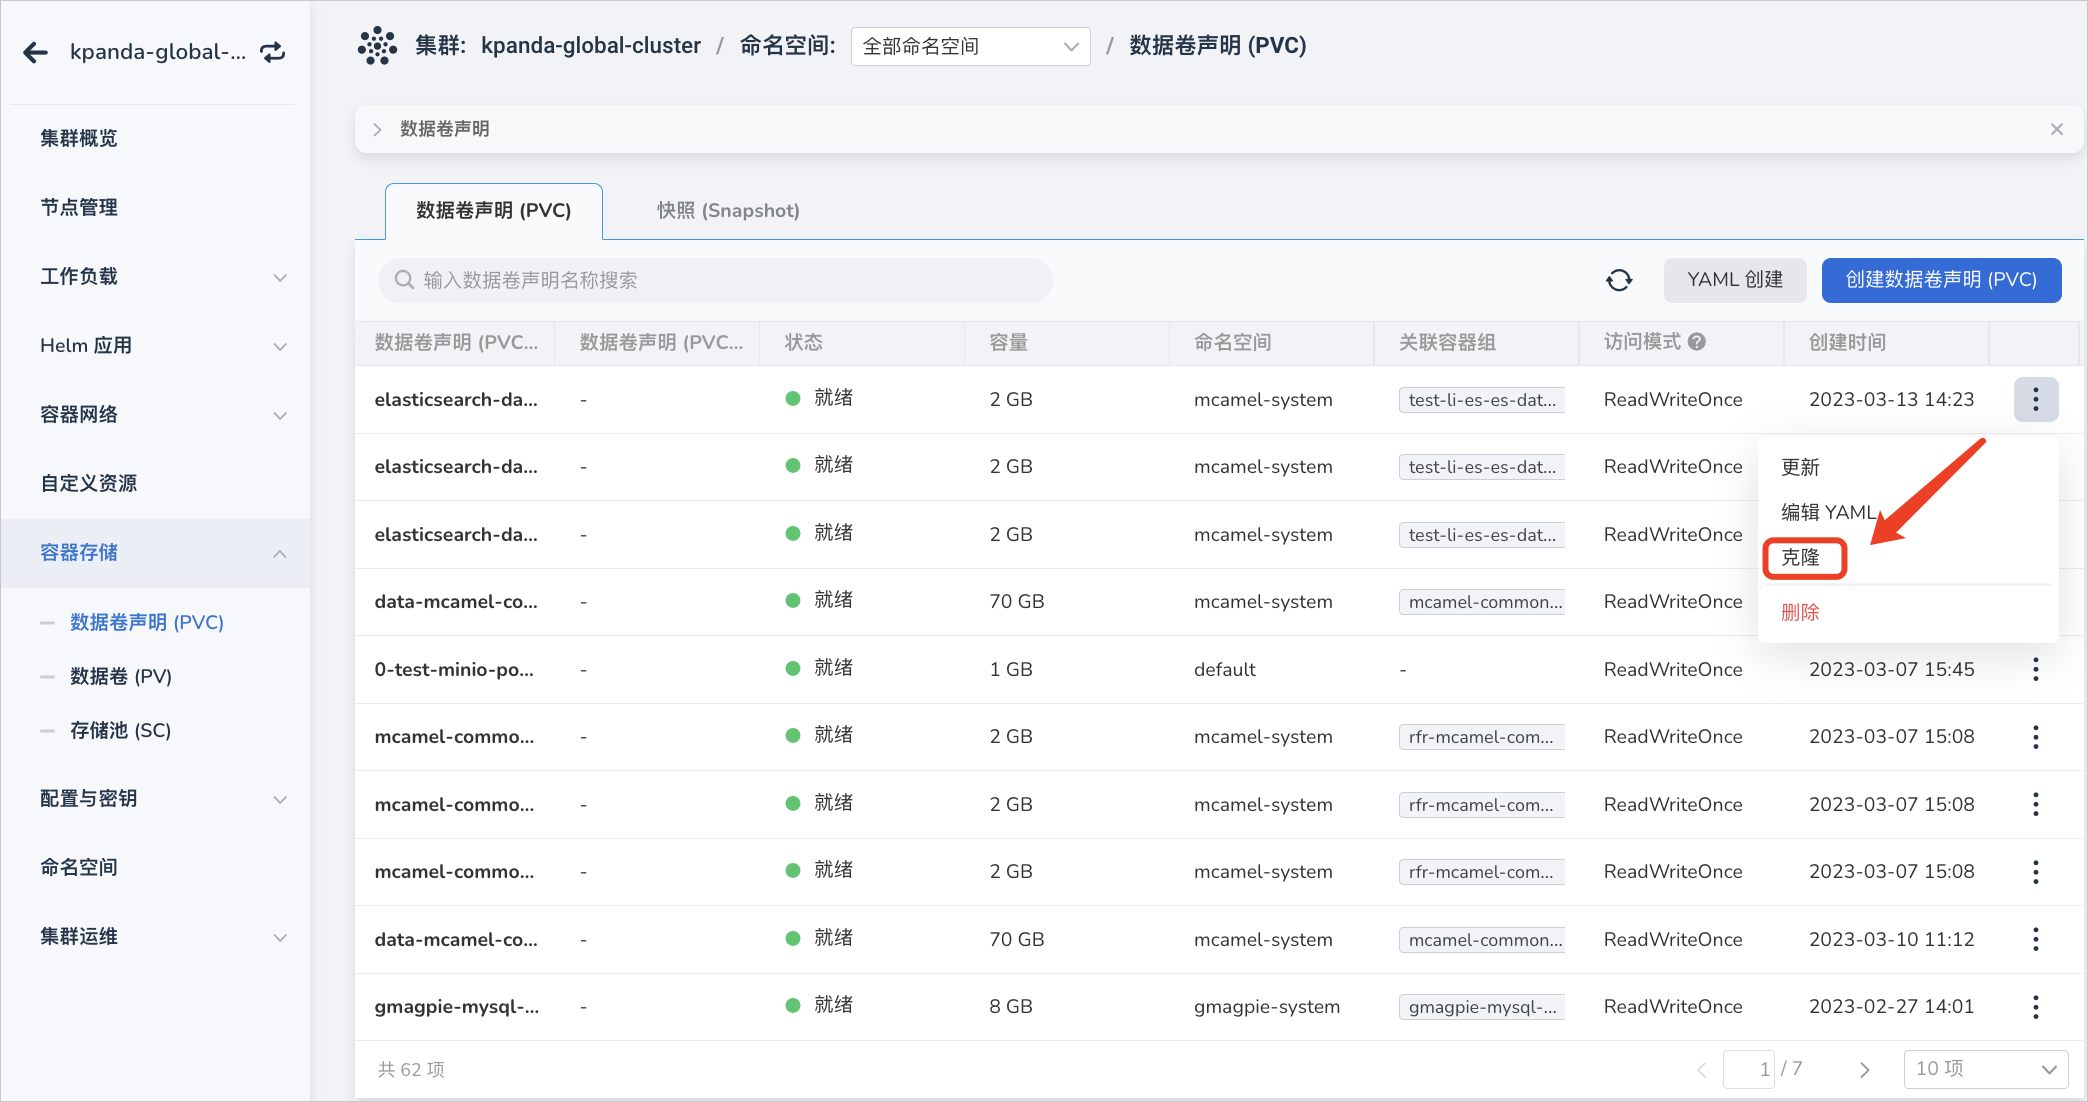Screen dimensions: 2088x1102
Task: Select 编辑 YAML from the context menu
Action: tap(1829, 512)
